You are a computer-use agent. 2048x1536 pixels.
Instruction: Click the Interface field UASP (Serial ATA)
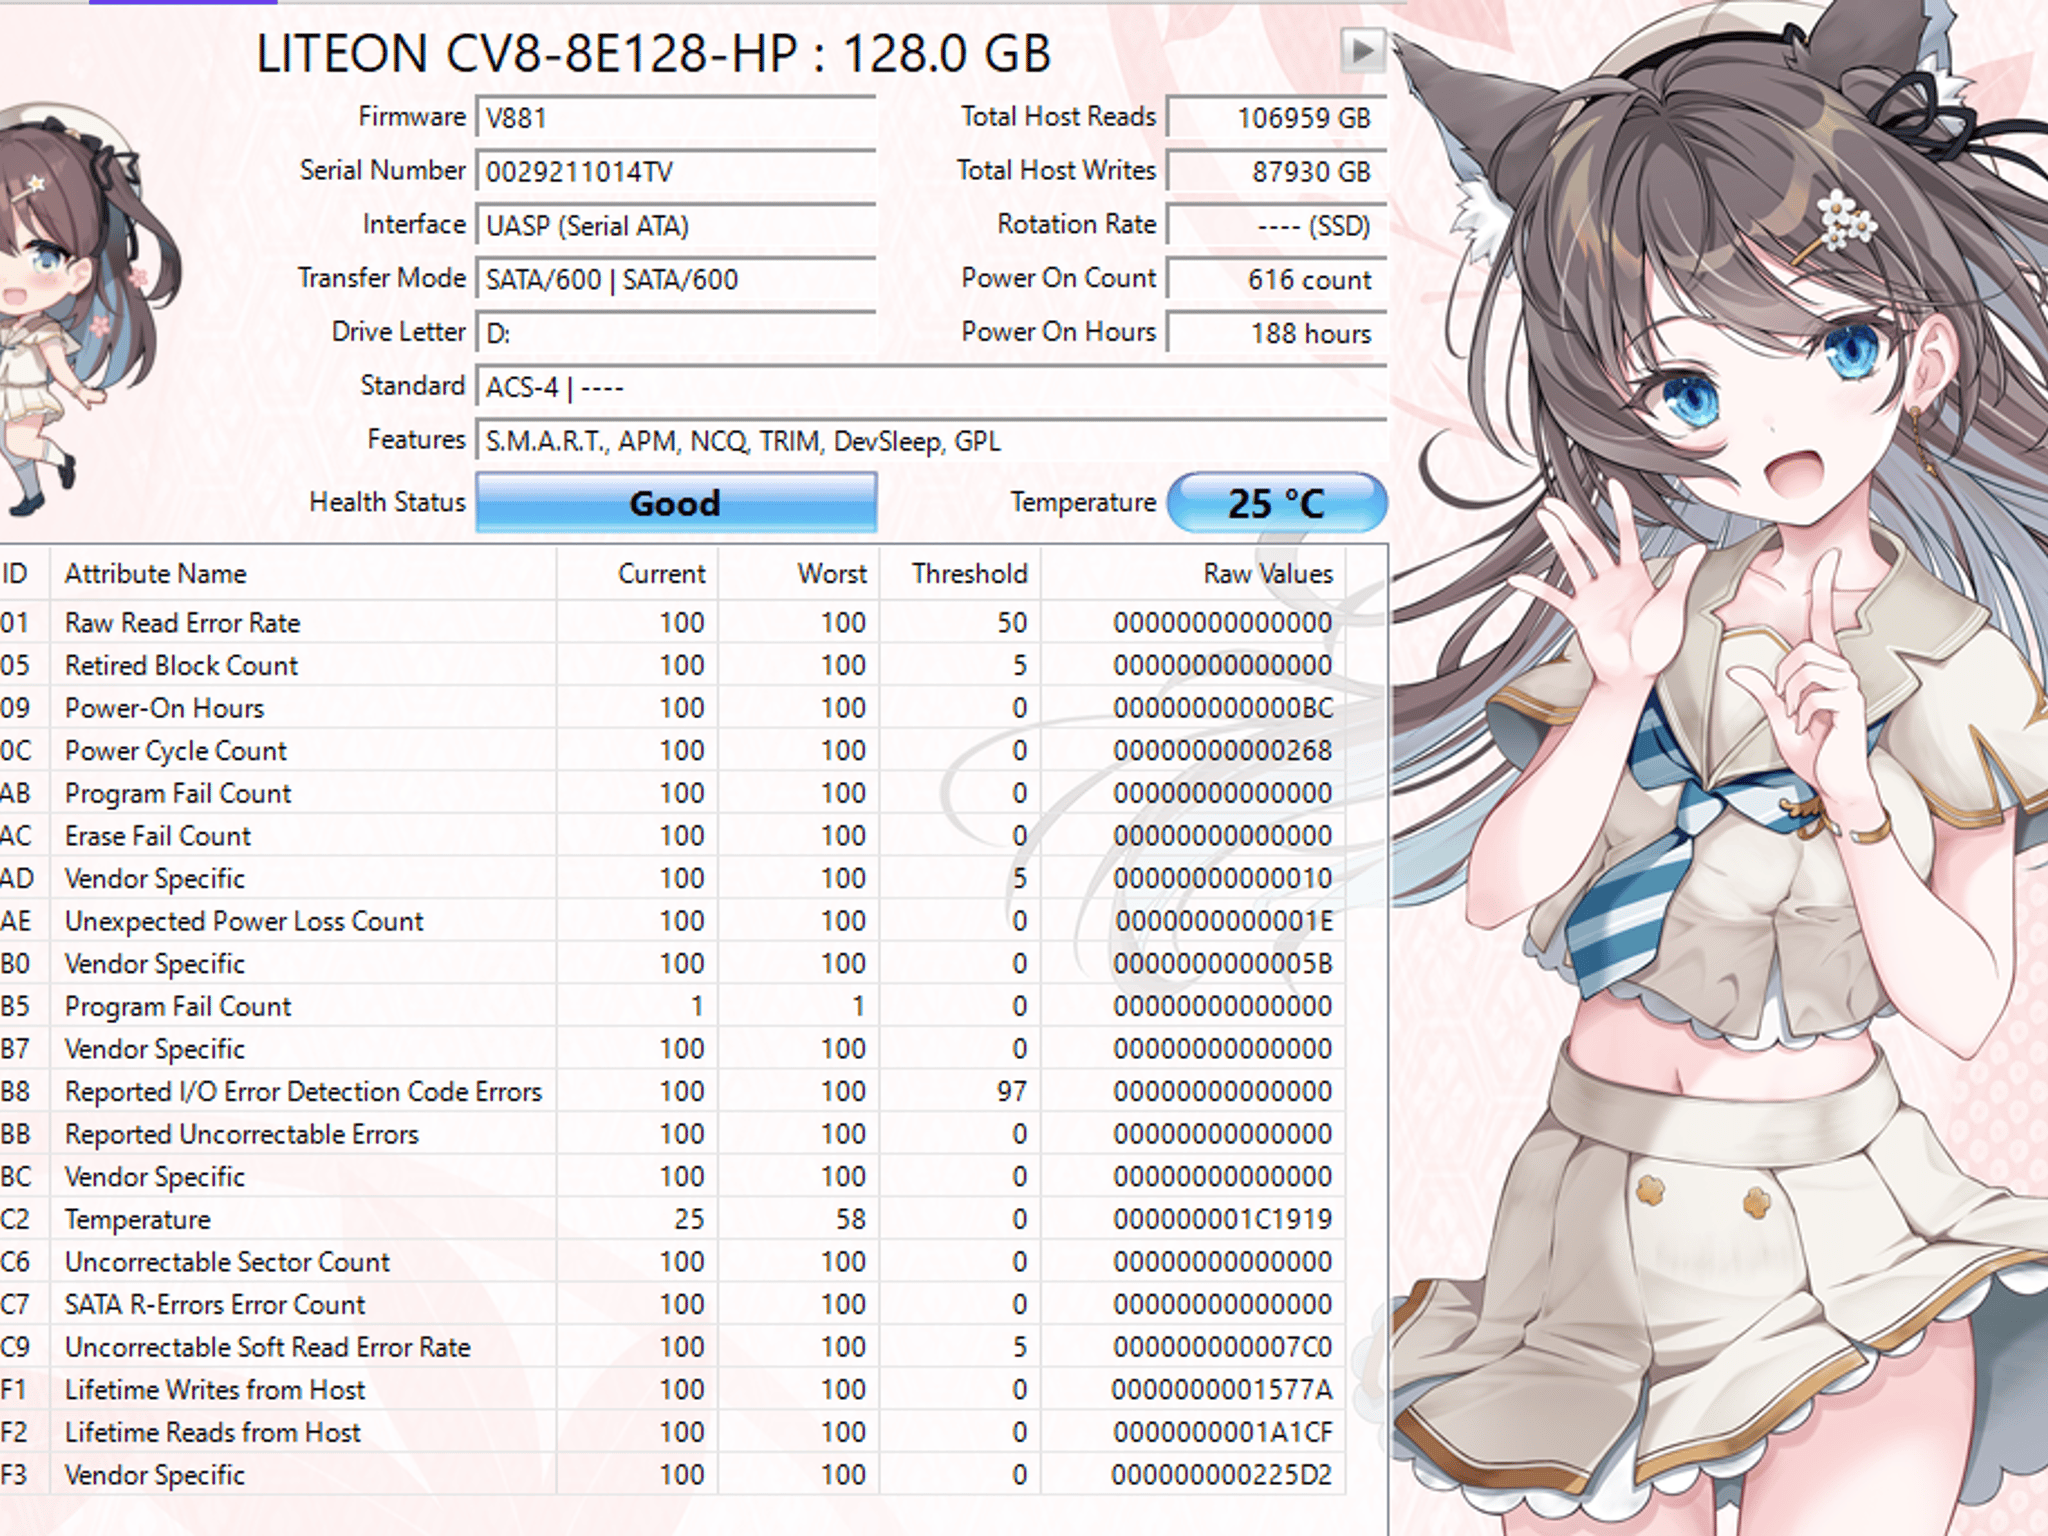pyautogui.click(x=676, y=226)
